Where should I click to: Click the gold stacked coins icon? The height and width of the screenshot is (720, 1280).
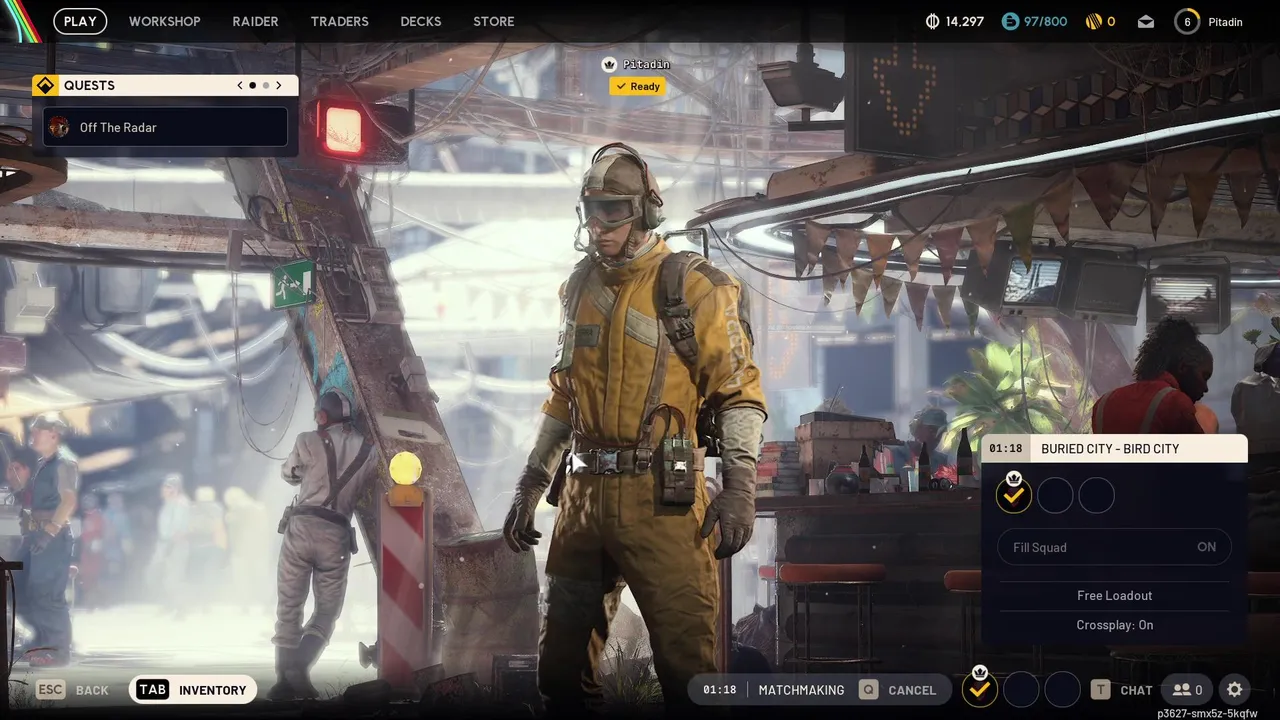1094,21
